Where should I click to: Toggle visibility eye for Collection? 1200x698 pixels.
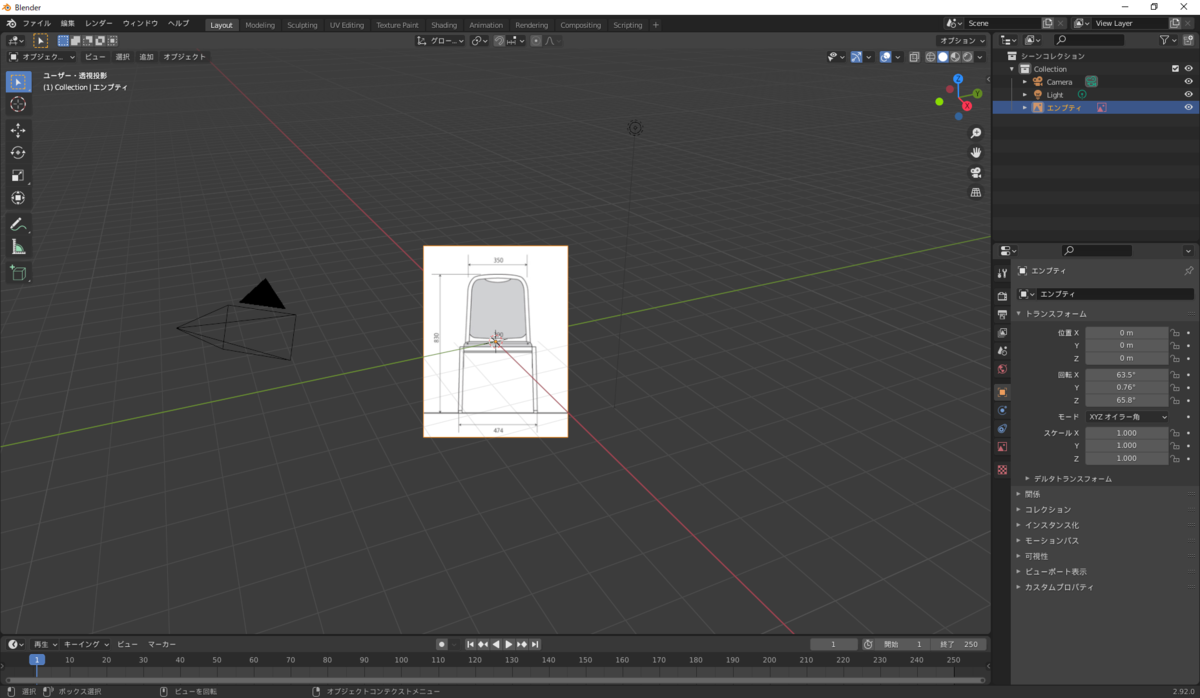[1189, 69]
